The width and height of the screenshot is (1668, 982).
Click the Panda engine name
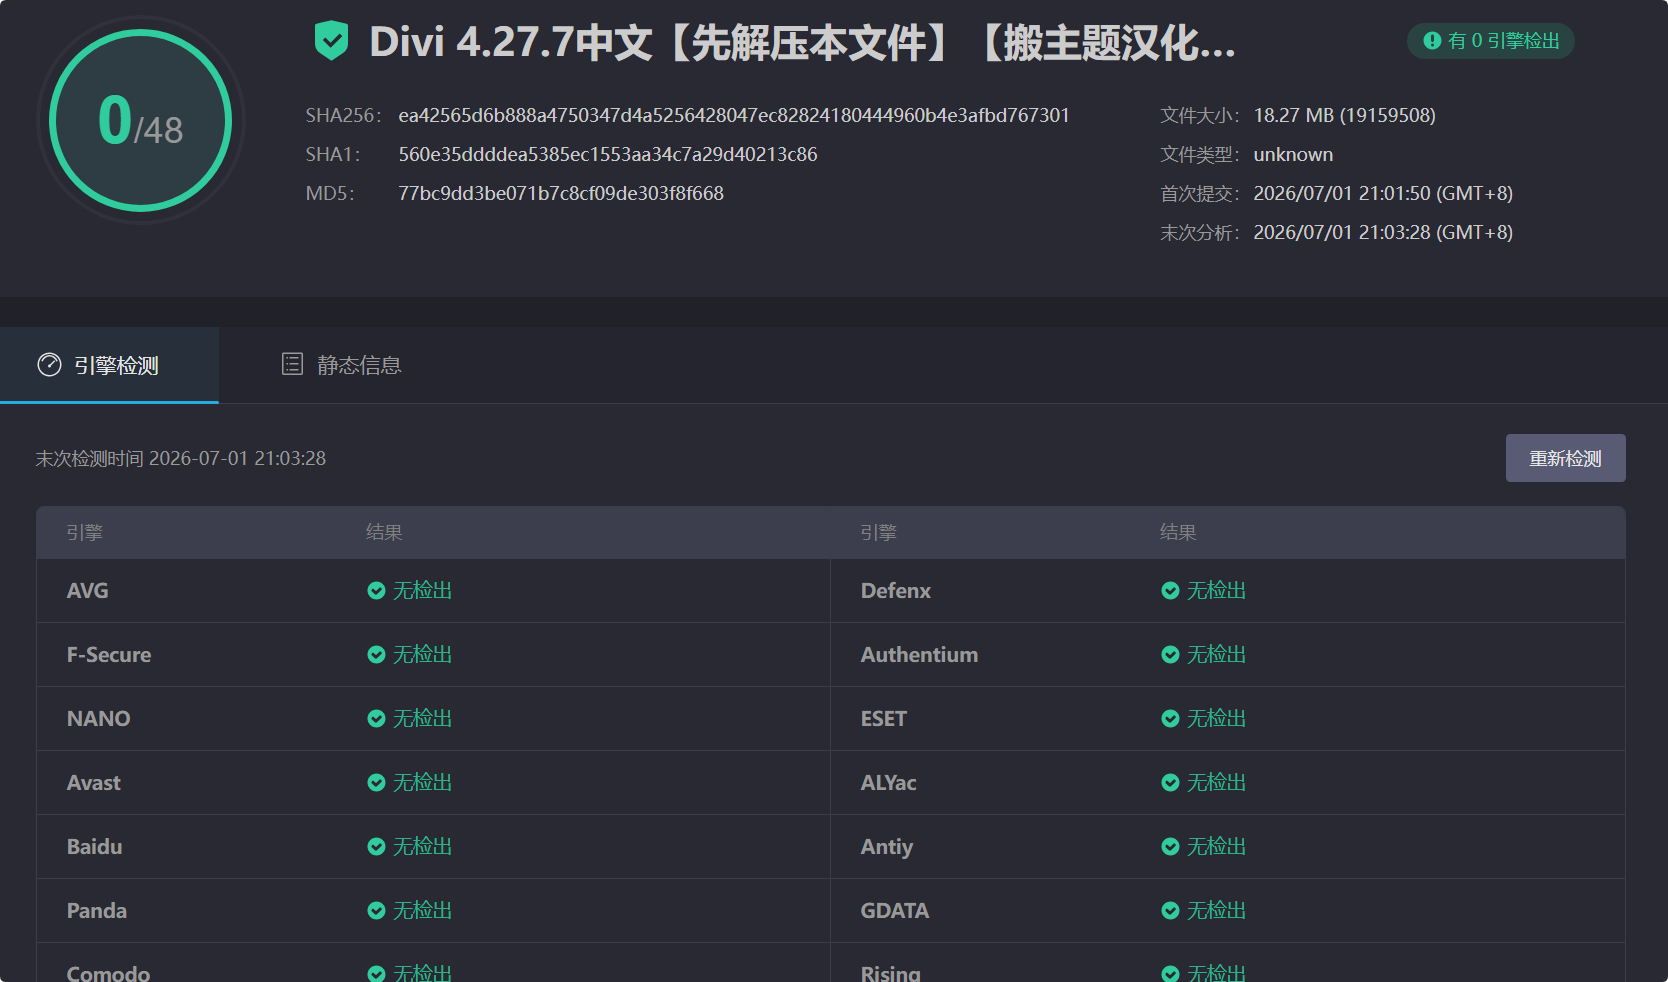coord(96,911)
